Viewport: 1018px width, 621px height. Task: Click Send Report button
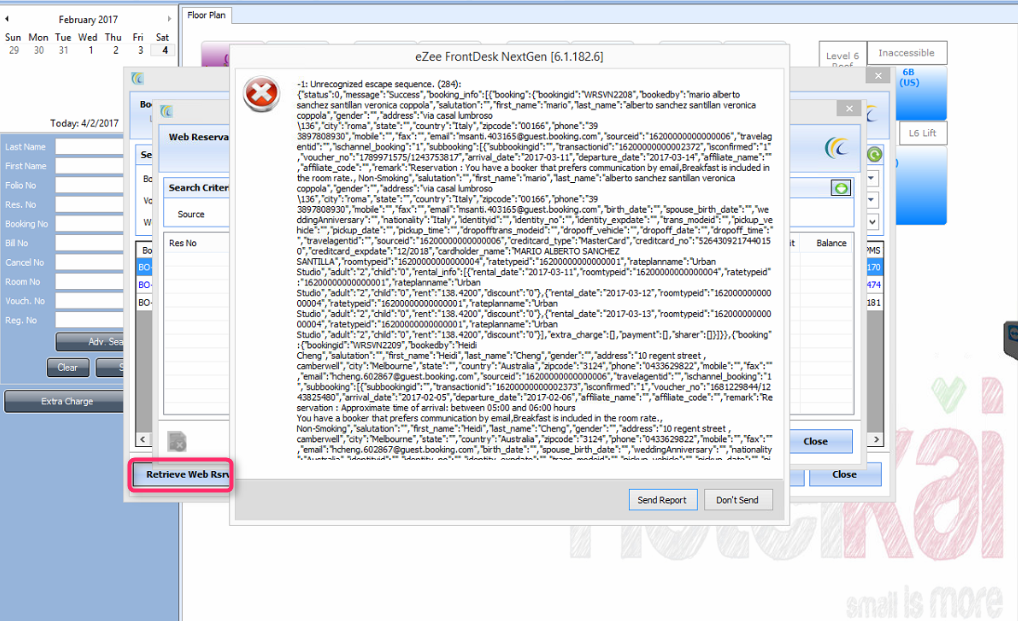click(x=663, y=500)
